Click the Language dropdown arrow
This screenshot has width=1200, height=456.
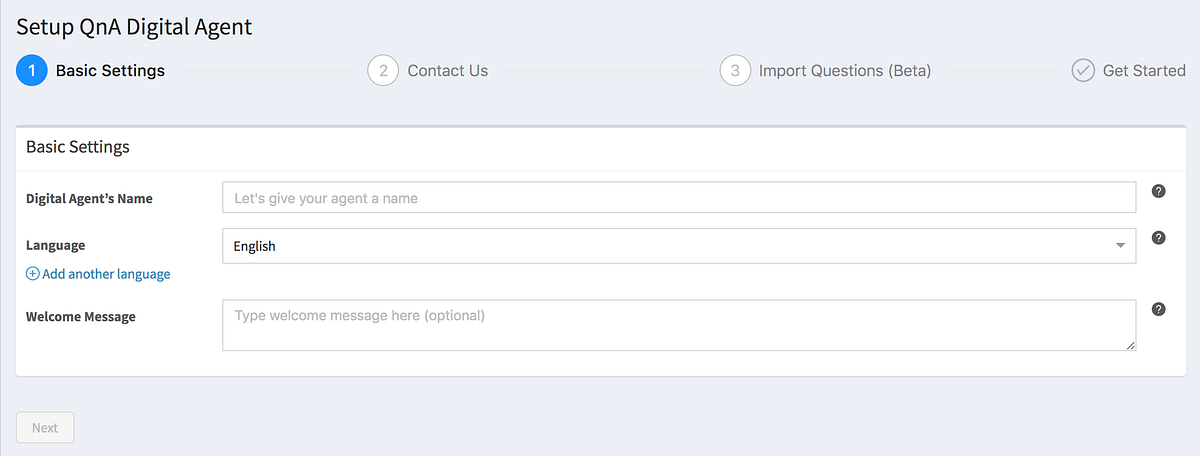1119,246
